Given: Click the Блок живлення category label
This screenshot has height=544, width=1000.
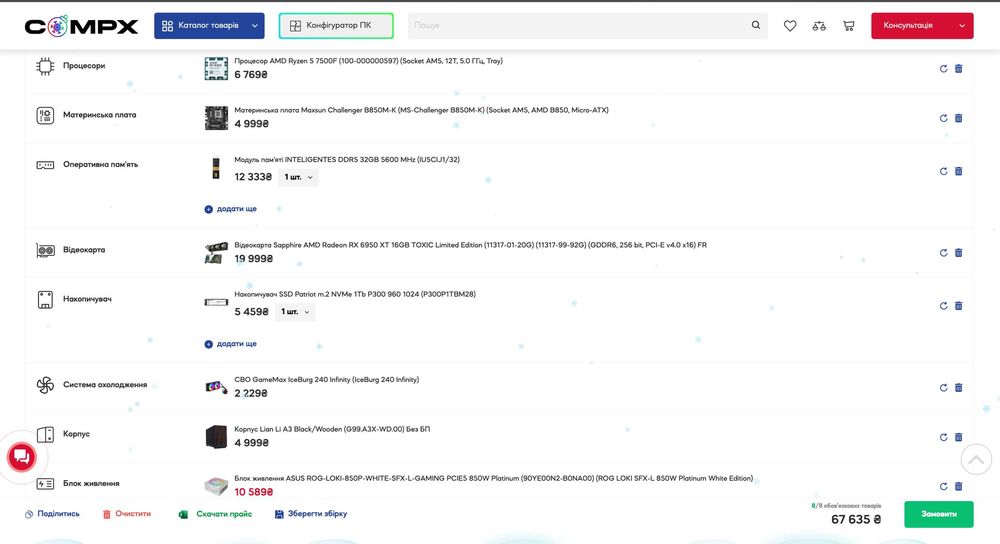Looking at the screenshot, I should pos(91,483).
